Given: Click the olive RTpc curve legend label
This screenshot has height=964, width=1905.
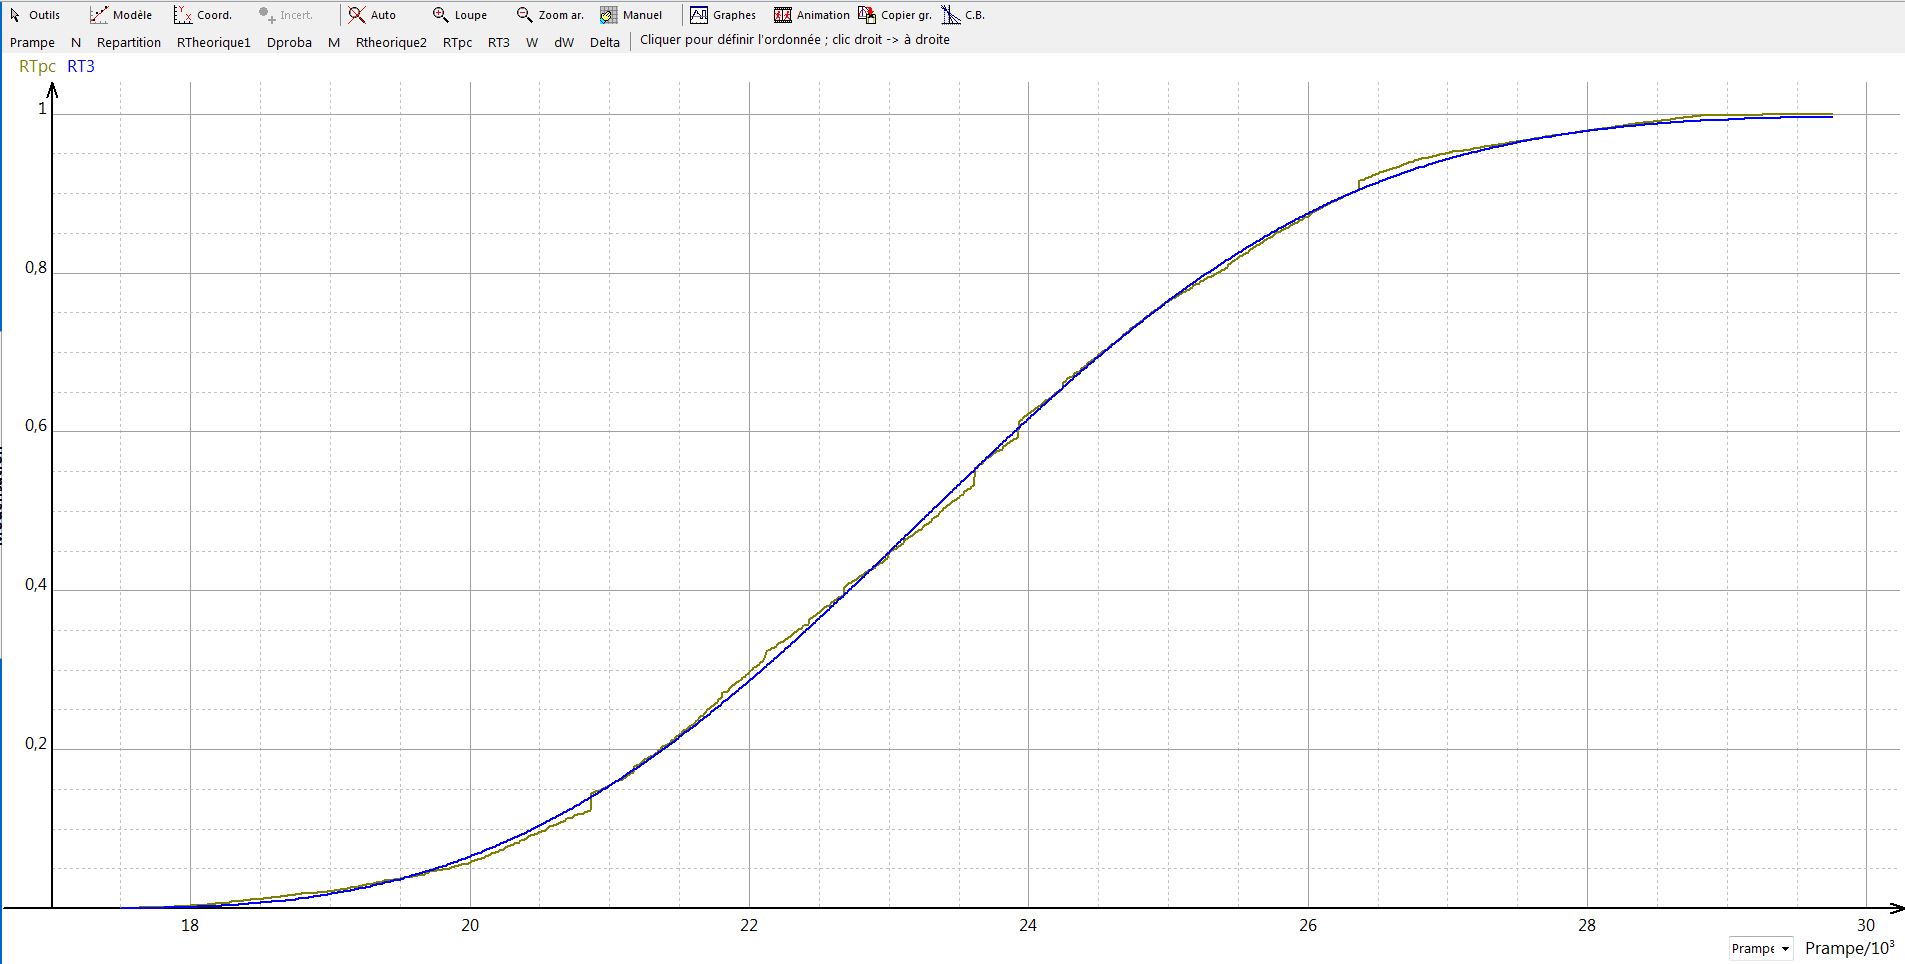Looking at the screenshot, I should point(37,66).
